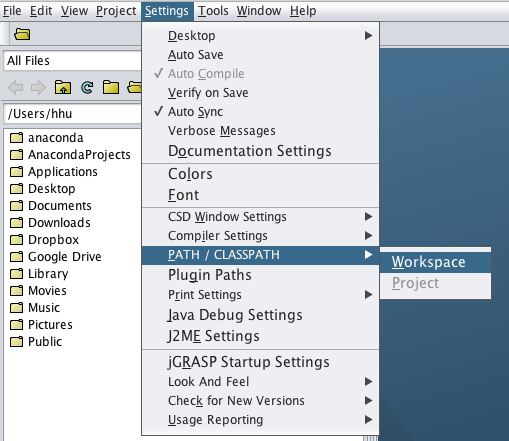The image size is (509, 441).
Task: Click the forward arrow in file browser
Action: pyautogui.click(x=38, y=88)
